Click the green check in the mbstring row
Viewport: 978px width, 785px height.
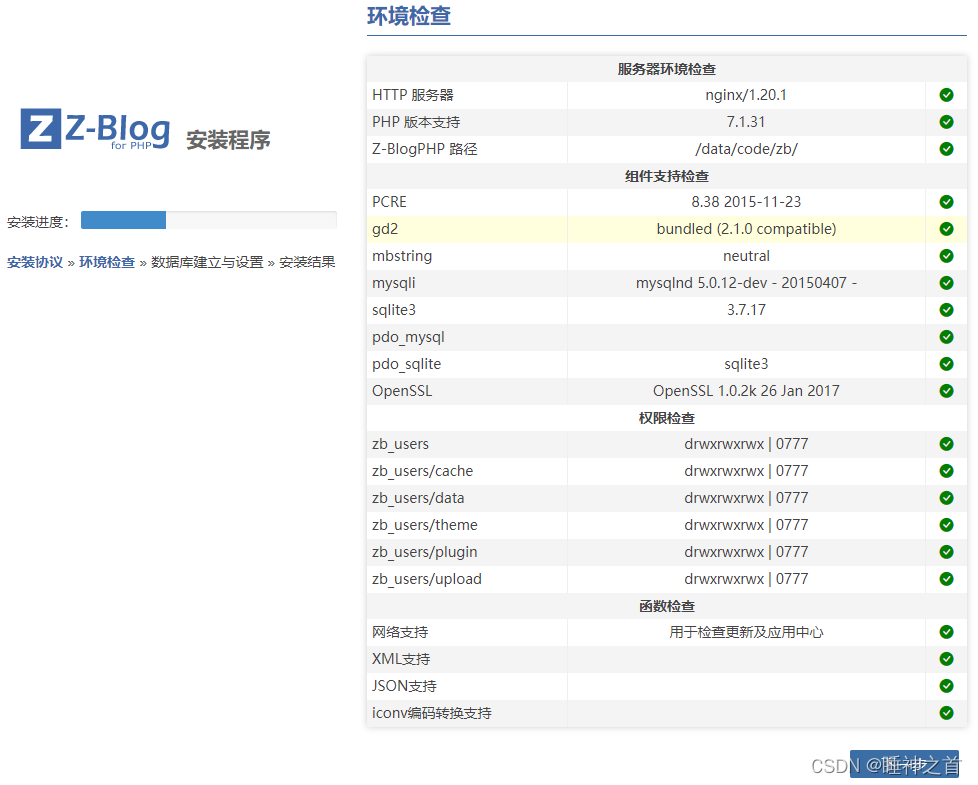point(946,256)
